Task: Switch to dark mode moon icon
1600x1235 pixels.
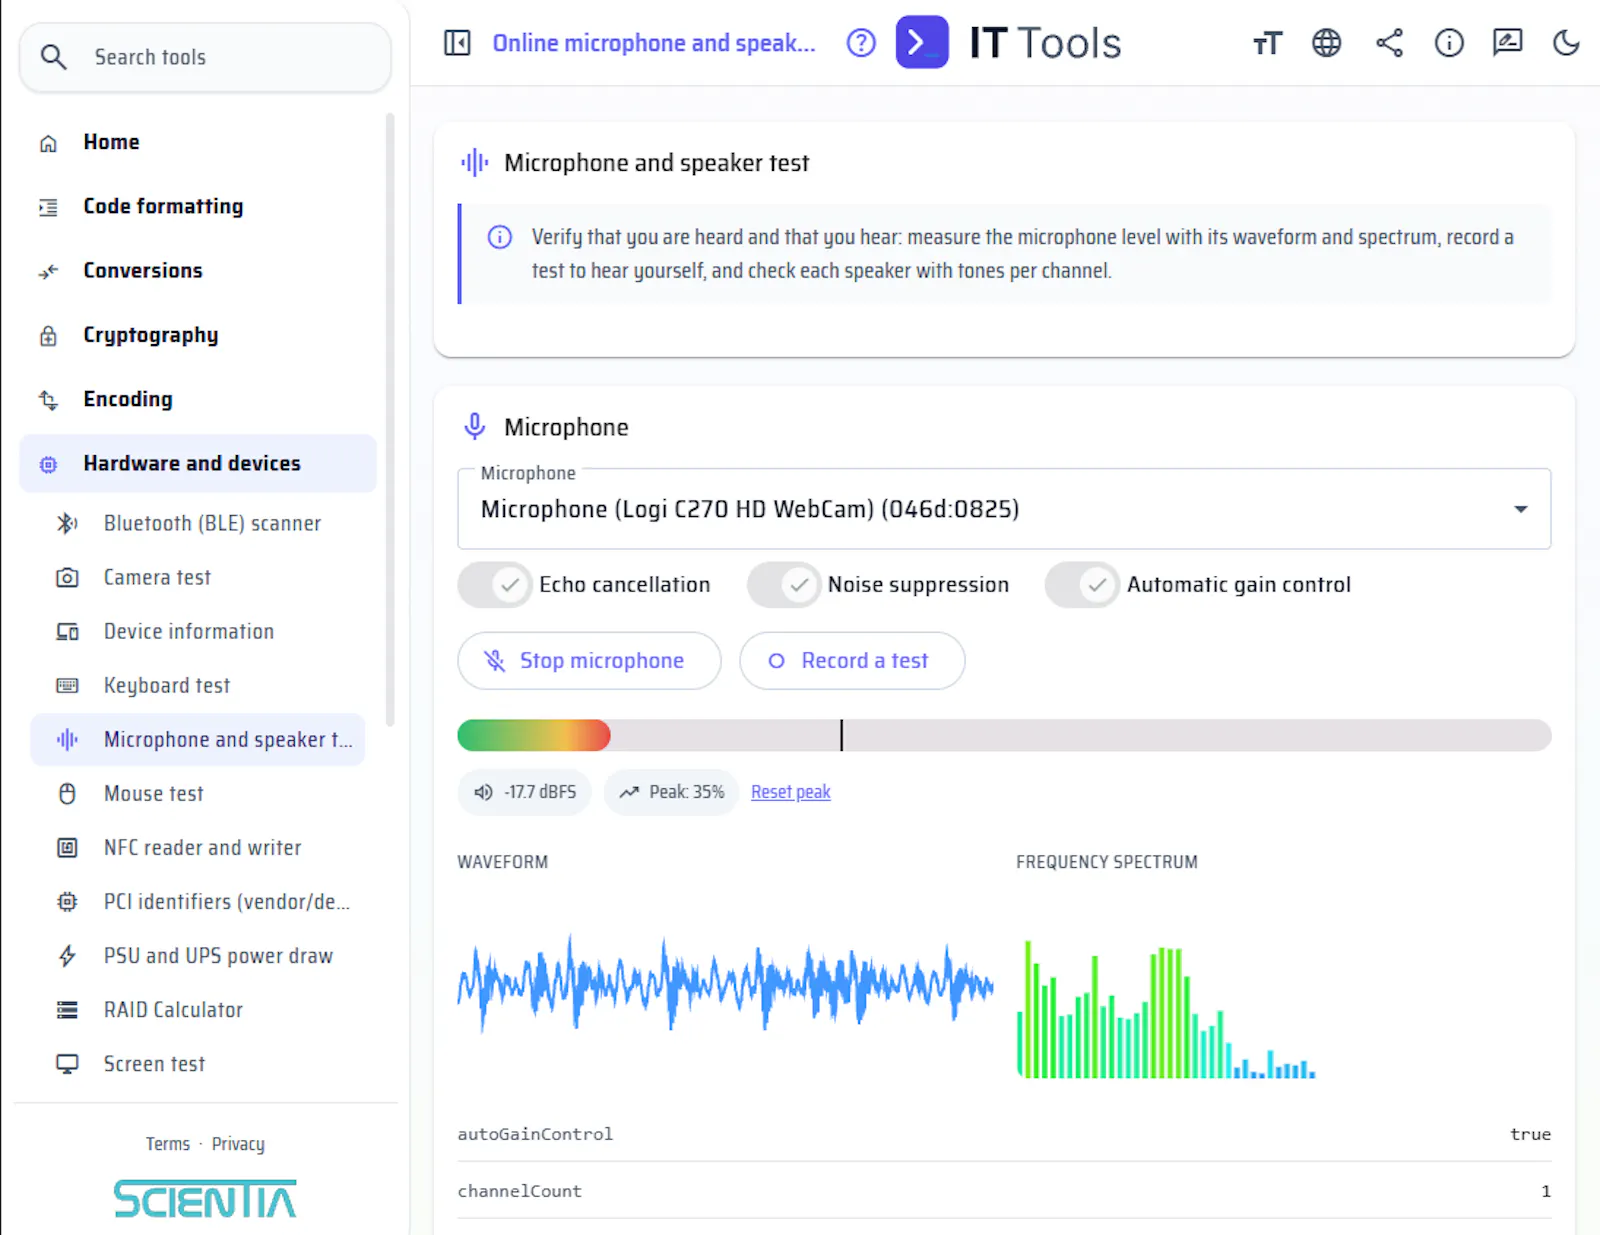Action: 1566,43
